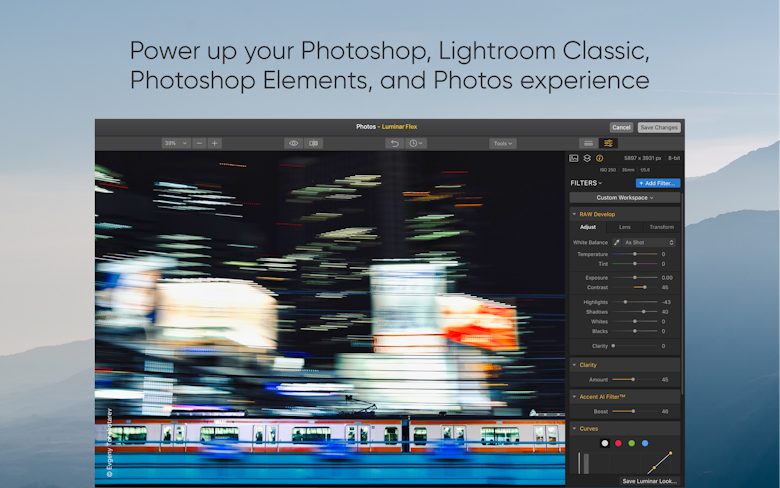Click Save Luminar Look button
The height and width of the screenshot is (488, 780).
pos(650,481)
